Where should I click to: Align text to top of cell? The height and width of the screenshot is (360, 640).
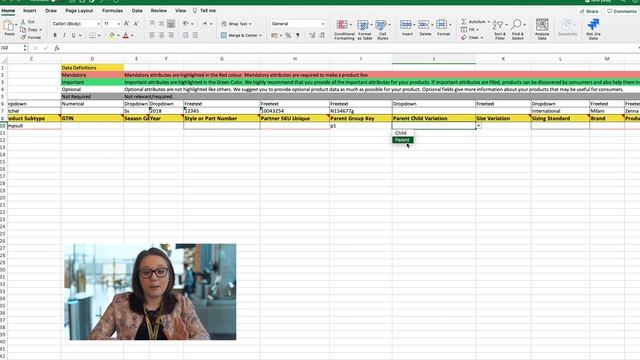point(152,24)
